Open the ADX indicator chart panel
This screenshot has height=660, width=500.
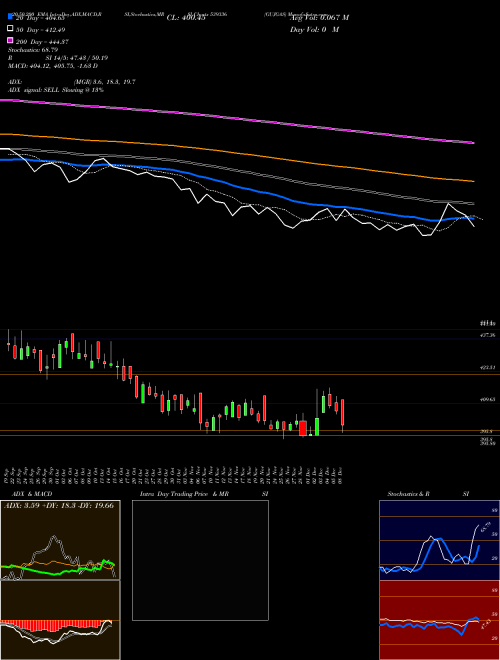[60, 540]
